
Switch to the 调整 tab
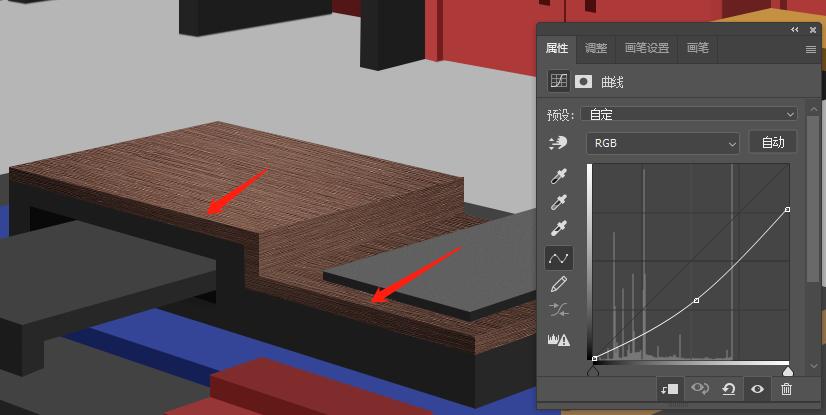pos(596,48)
